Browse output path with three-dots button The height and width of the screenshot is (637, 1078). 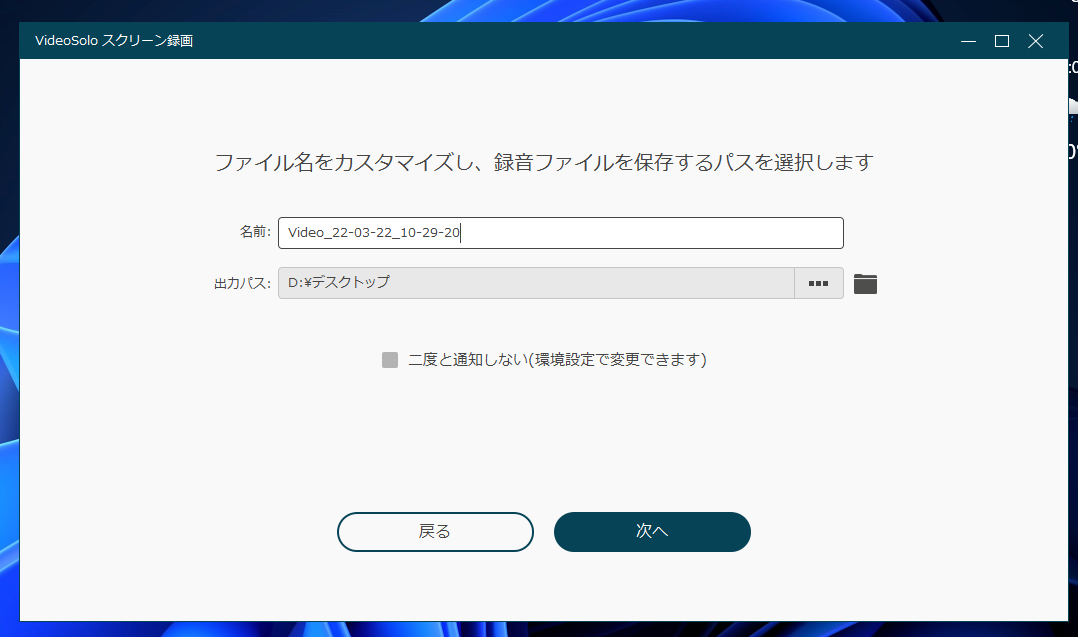pos(818,283)
